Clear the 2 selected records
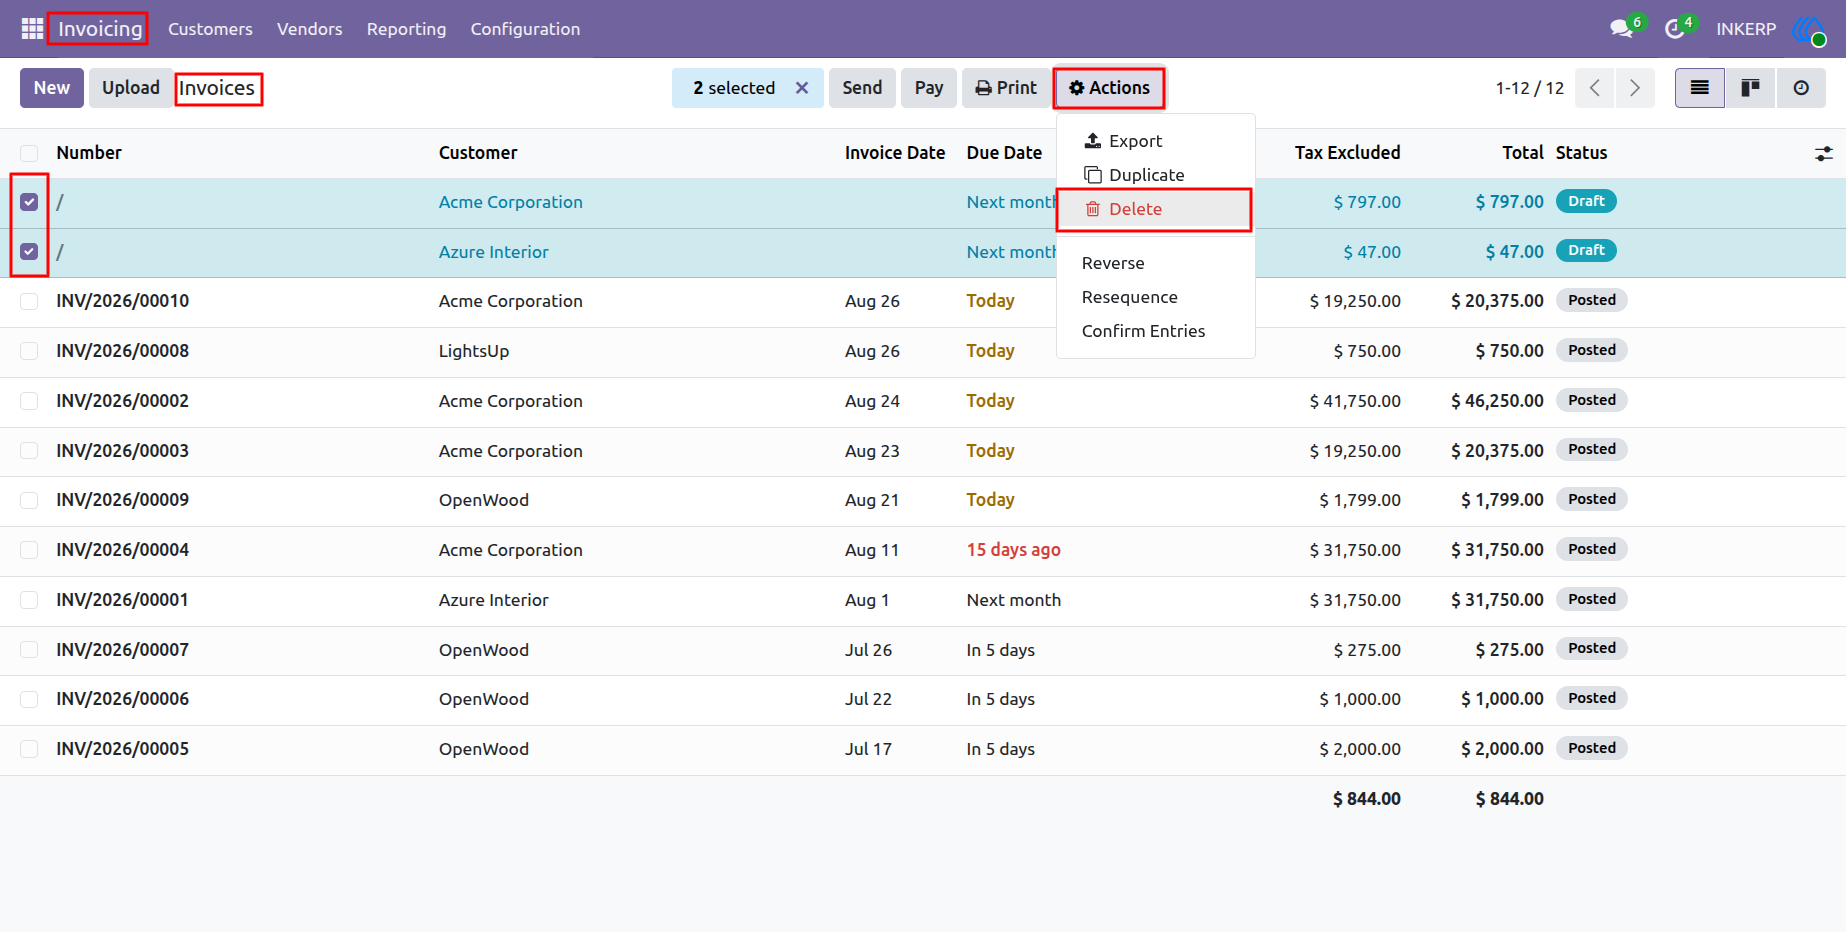Image resolution: width=1846 pixels, height=932 pixels. [x=802, y=88]
